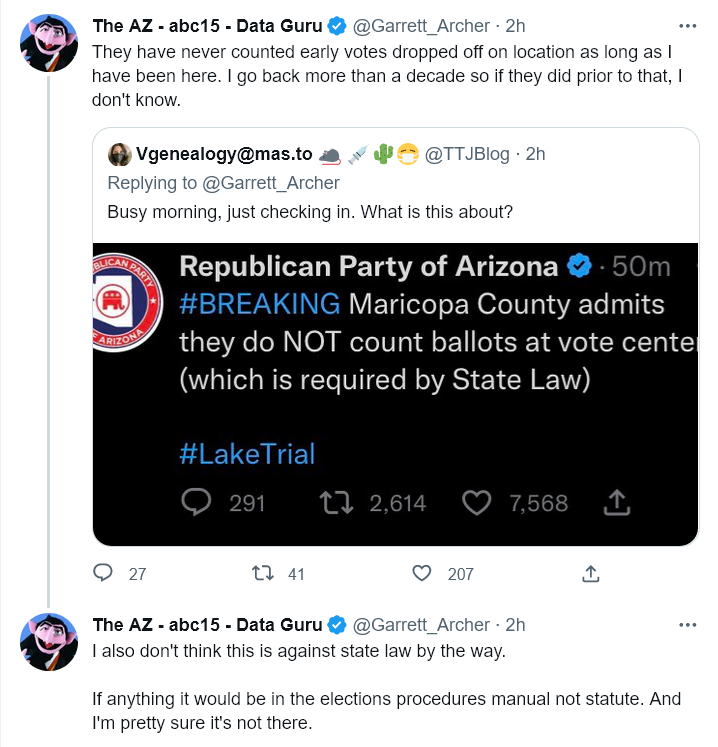Click quoted tweet's small profile avatar
Image resolution: width=718 pixels, height=747 pixels.
[120, 154]
